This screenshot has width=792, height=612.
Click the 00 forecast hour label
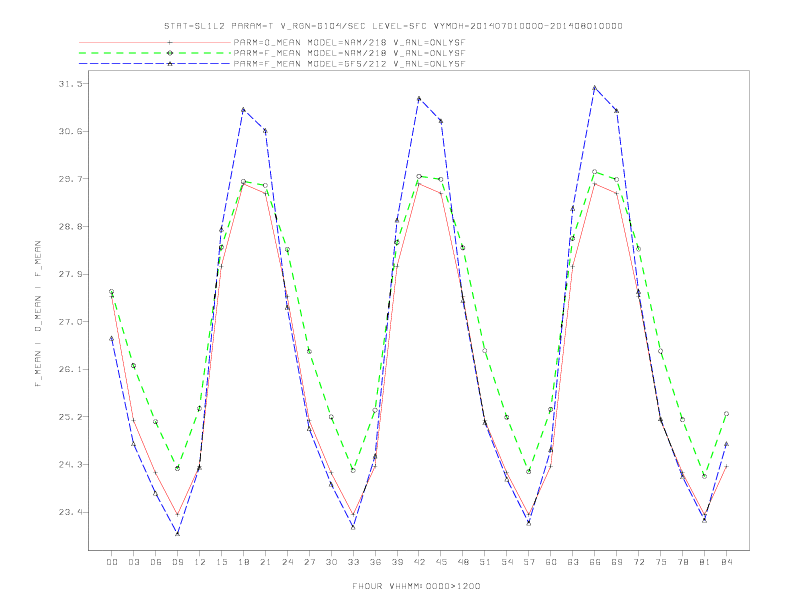112,562
